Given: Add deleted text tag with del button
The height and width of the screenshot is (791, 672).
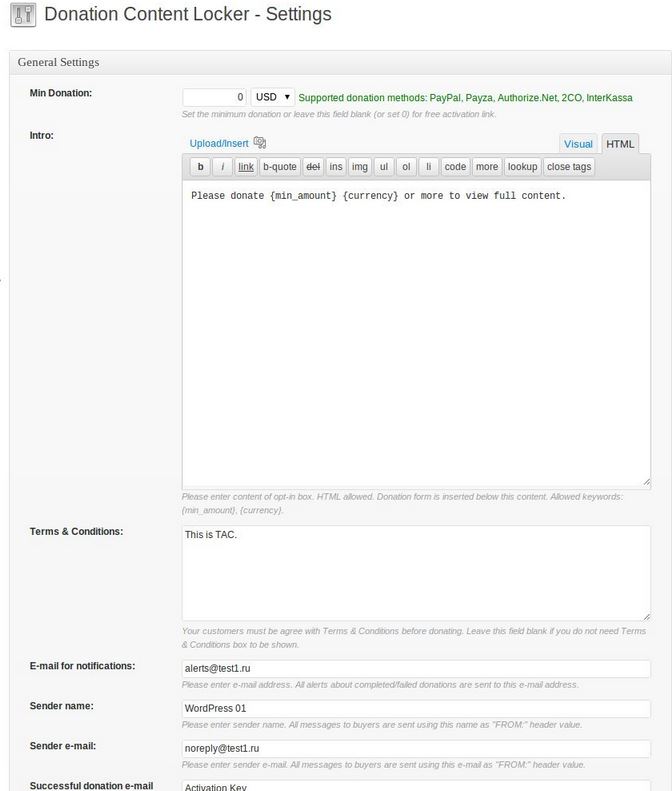Looking at the screenshot, I should (x=313, y=166).
